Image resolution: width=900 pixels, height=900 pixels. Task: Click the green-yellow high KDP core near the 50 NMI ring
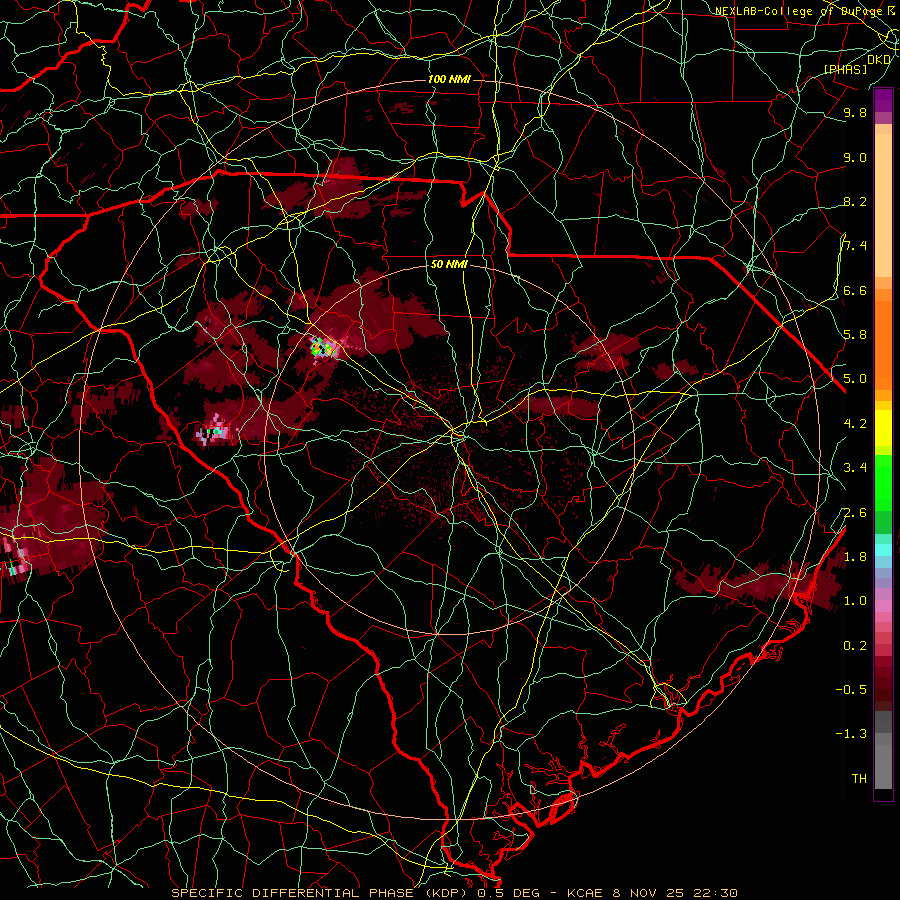point(322,347)
